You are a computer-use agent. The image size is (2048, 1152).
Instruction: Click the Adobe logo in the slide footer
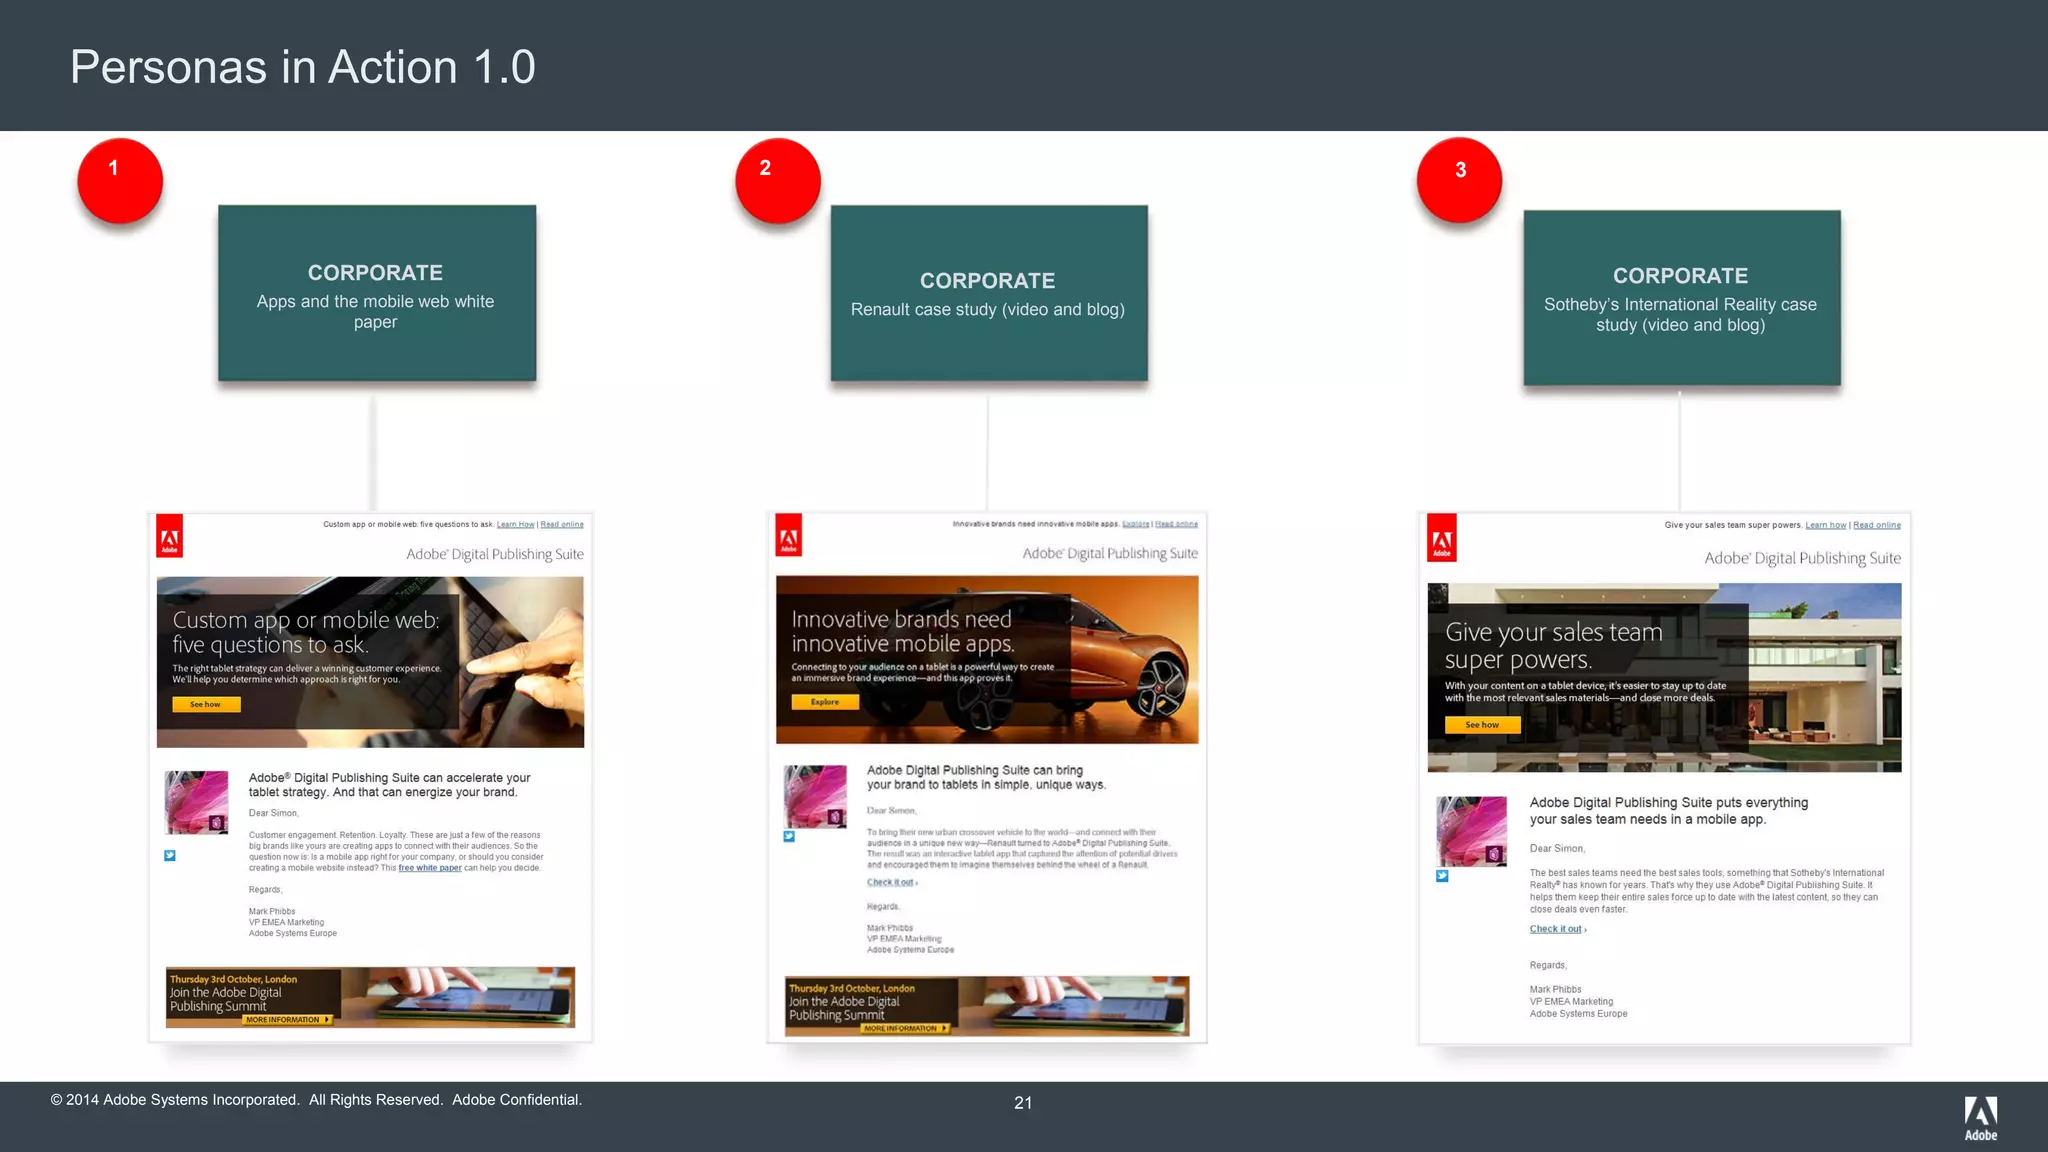(x=1981, y=1118)
